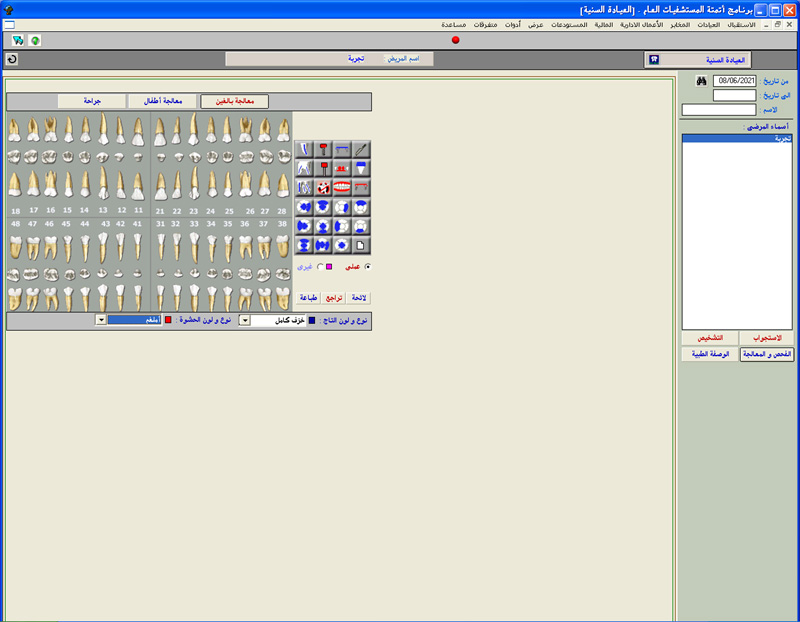Select the root canal tool icon

click(x=304, y=149)
